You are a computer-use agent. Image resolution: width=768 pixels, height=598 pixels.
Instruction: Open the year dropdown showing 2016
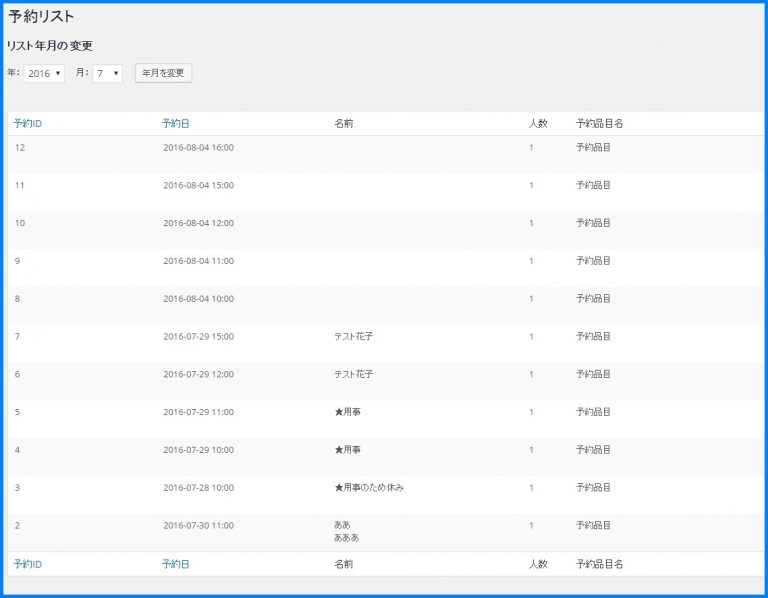[44, 73]
